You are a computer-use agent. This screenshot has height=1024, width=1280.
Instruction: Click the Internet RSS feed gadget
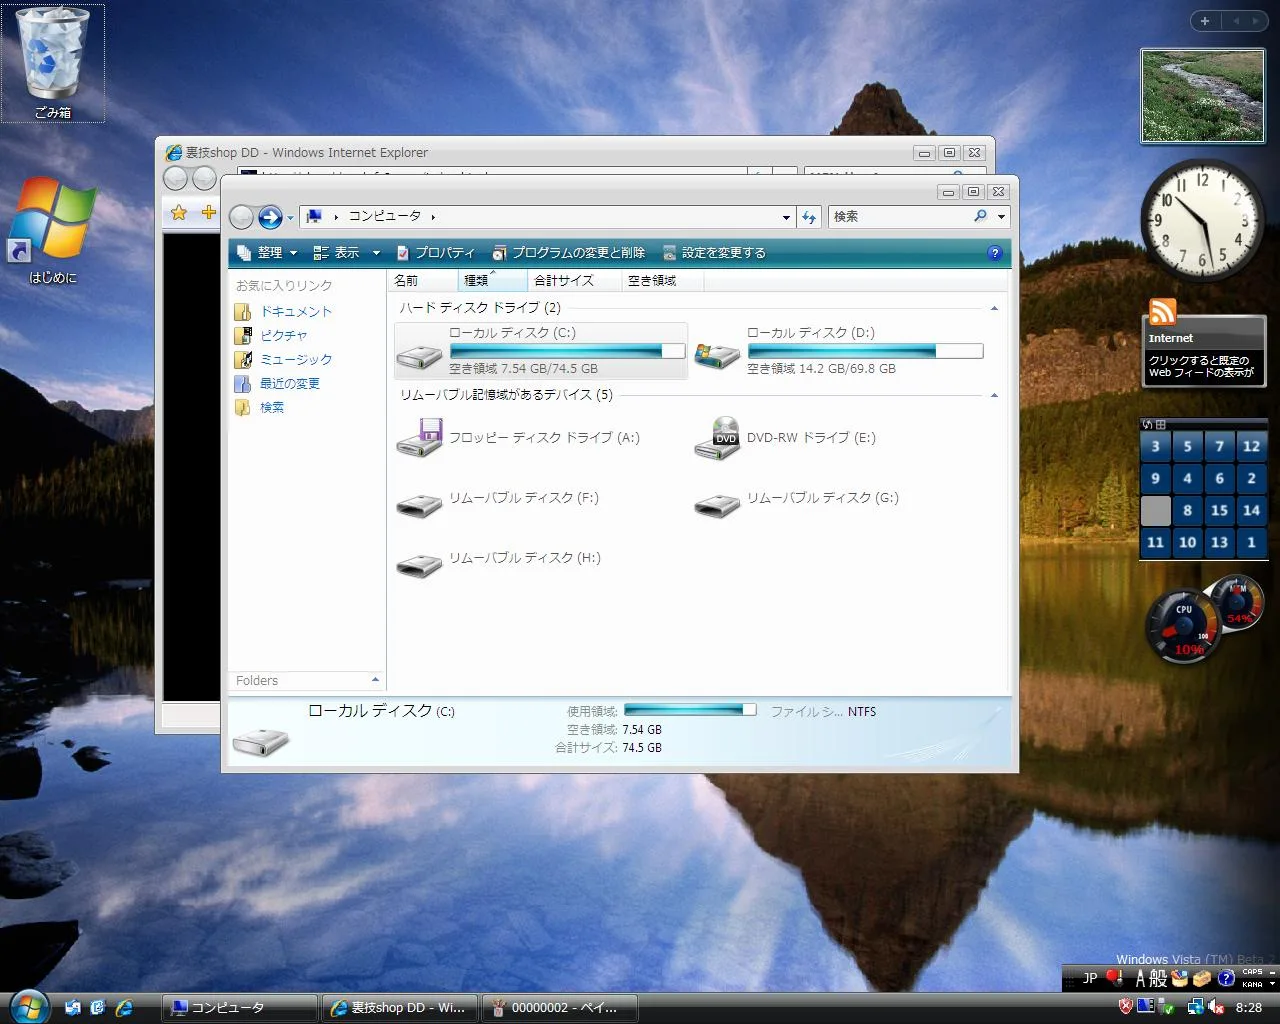(1203, 350)
